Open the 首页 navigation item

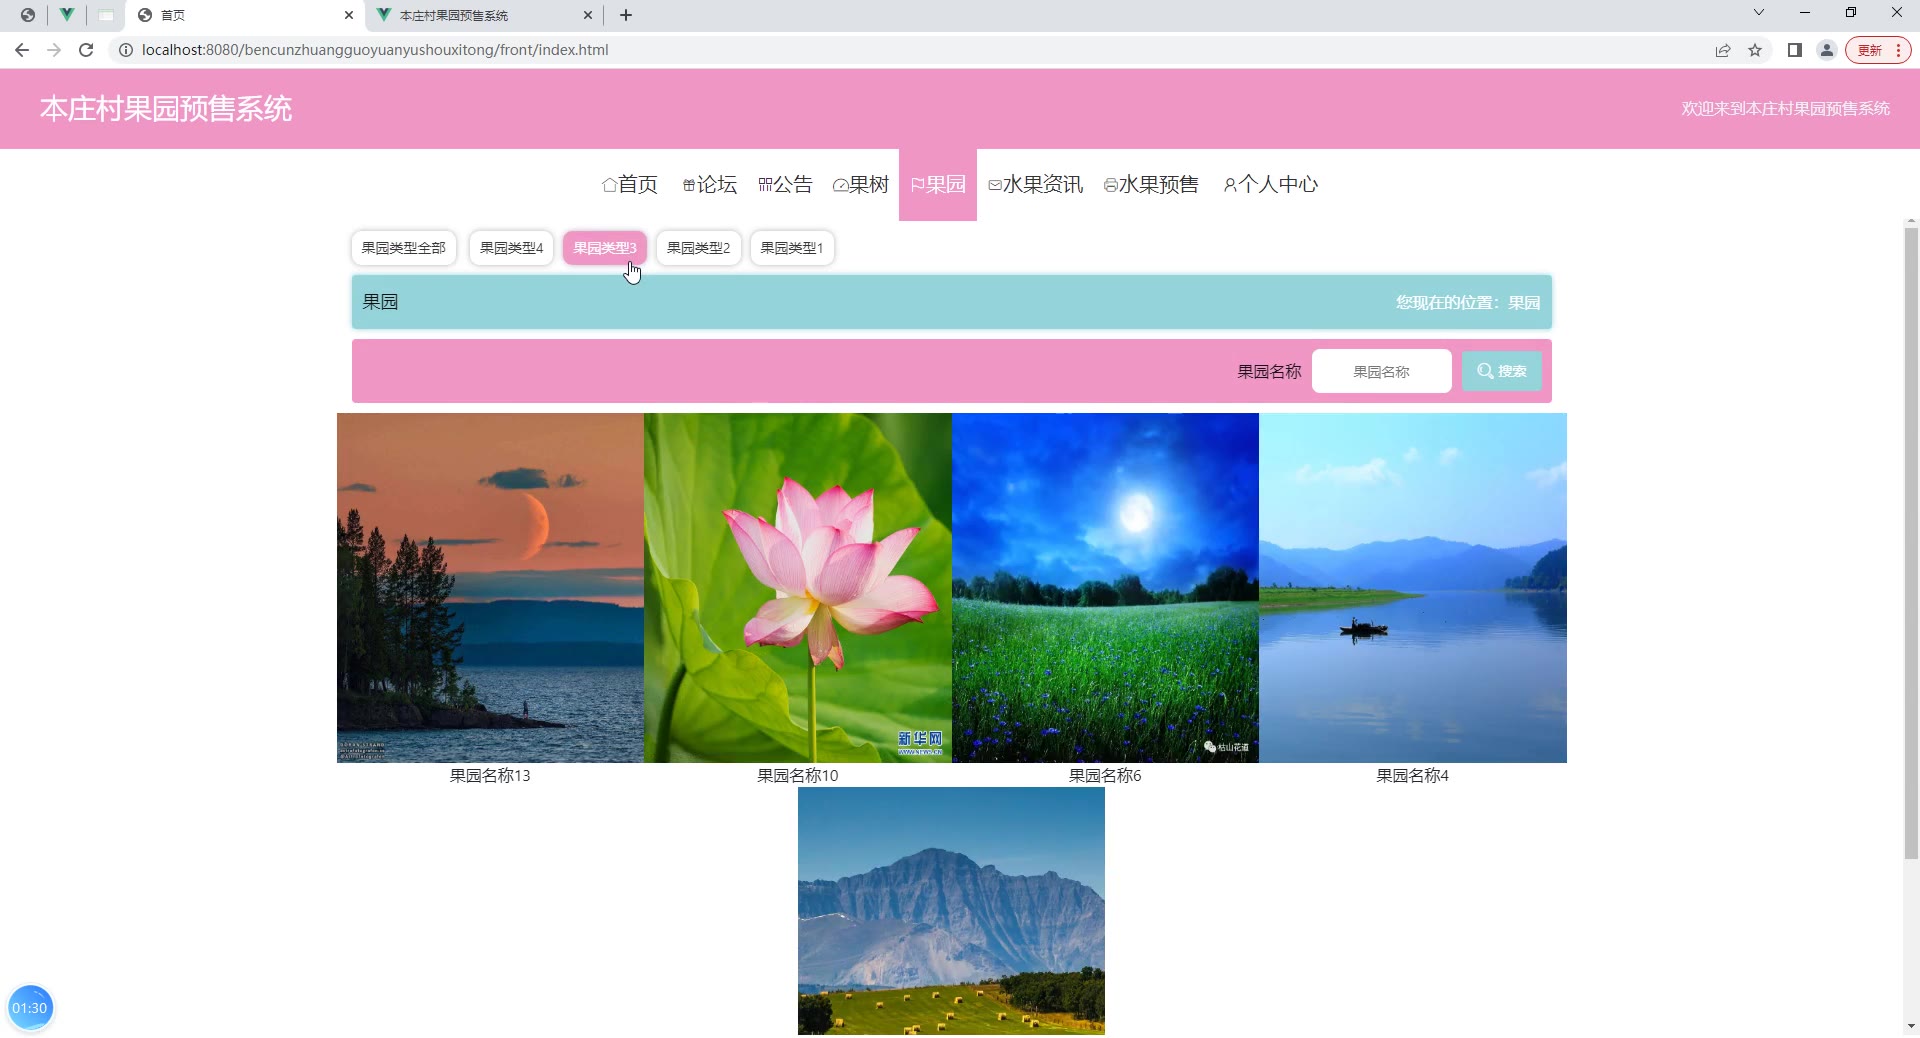coord(630,184)
